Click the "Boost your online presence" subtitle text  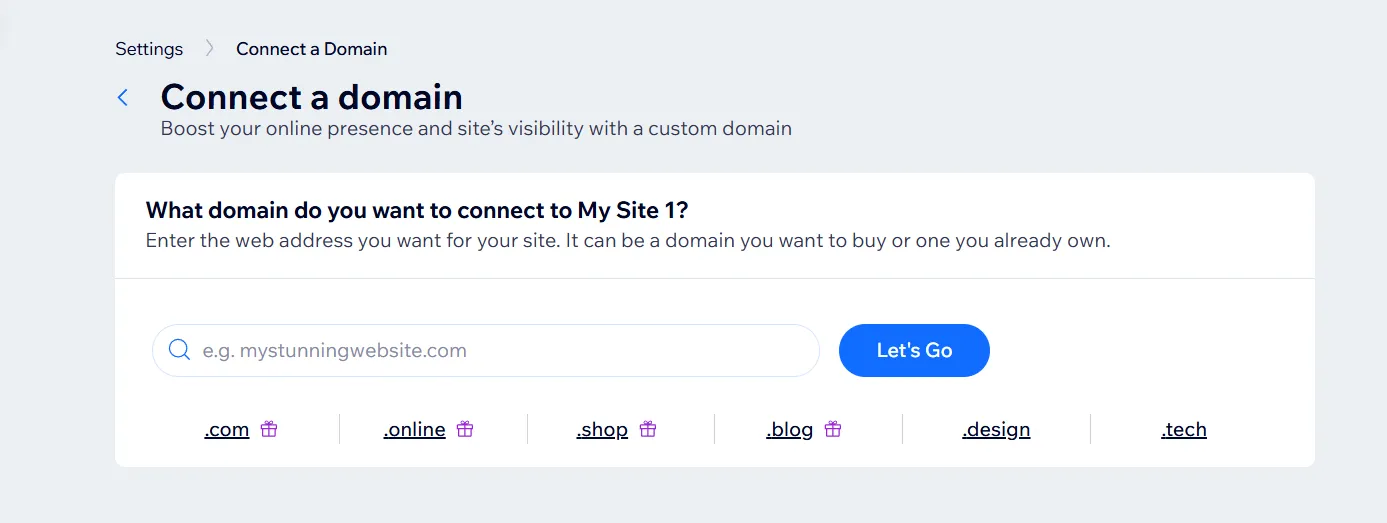coord(476,129)
